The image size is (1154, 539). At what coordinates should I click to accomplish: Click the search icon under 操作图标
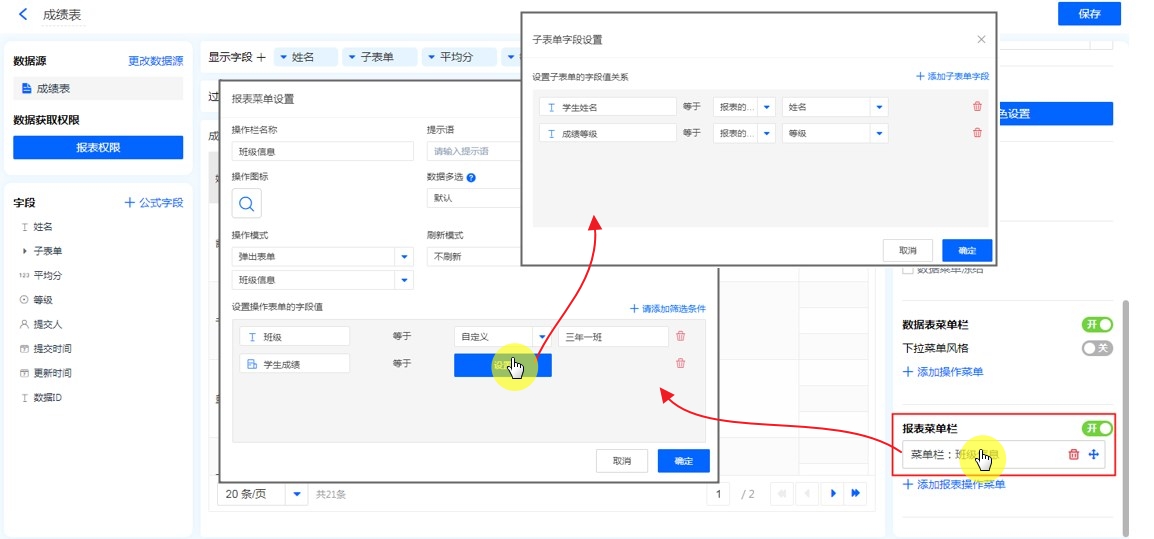click(247, 203)
